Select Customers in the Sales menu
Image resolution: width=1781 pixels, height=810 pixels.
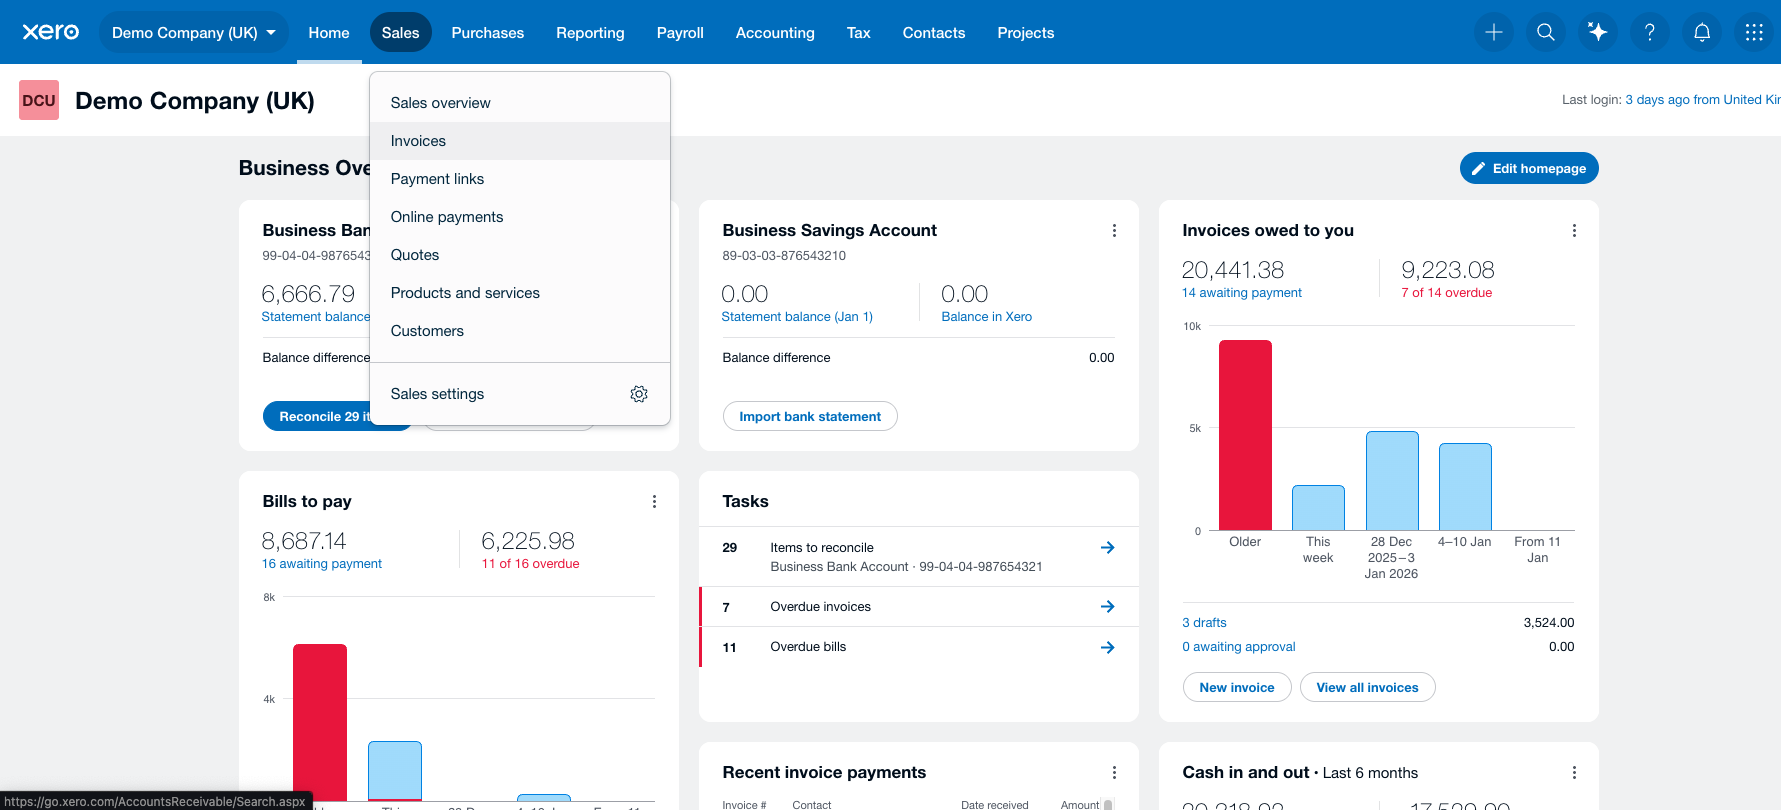pos(520,331)
